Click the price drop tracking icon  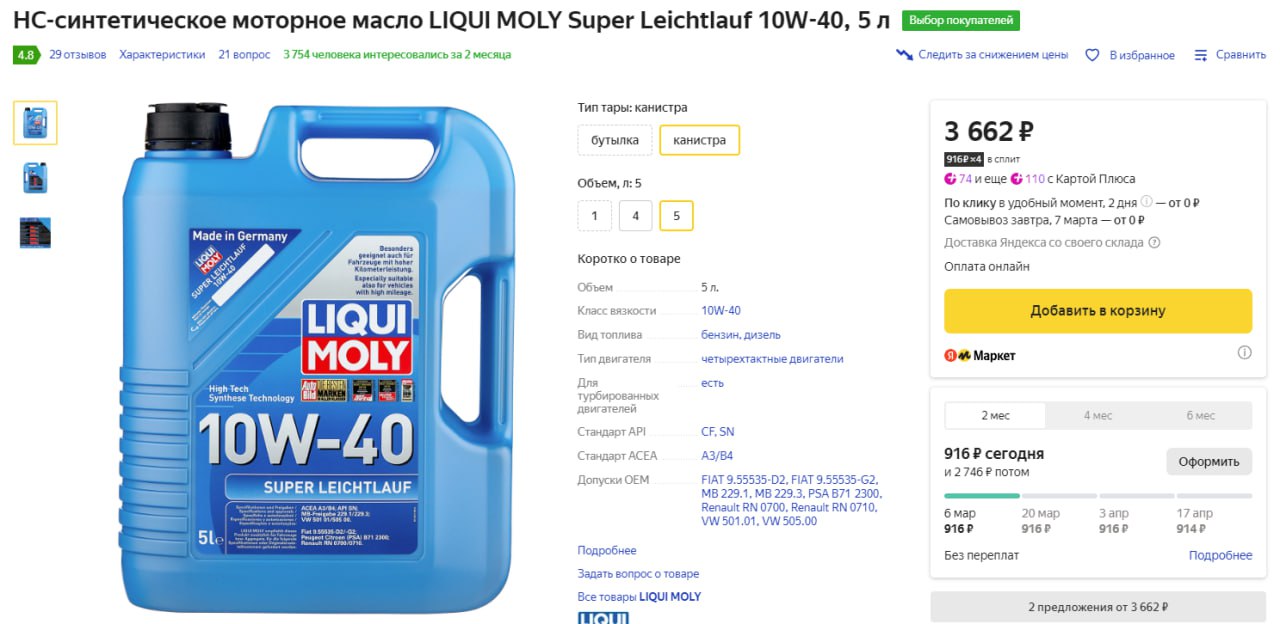click(x=904, y=55)
